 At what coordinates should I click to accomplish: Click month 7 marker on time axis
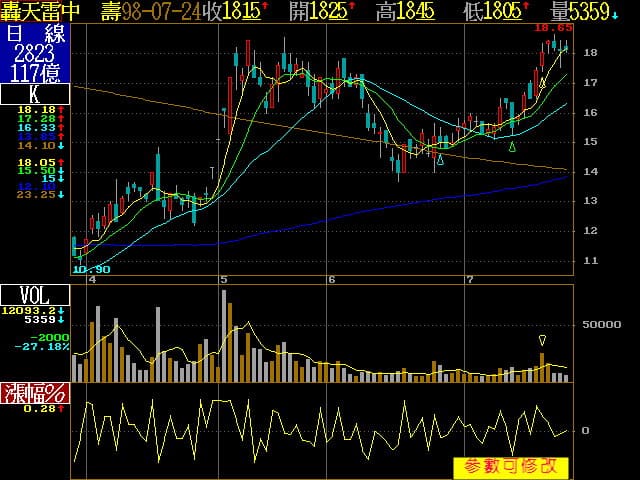(470, 279)
